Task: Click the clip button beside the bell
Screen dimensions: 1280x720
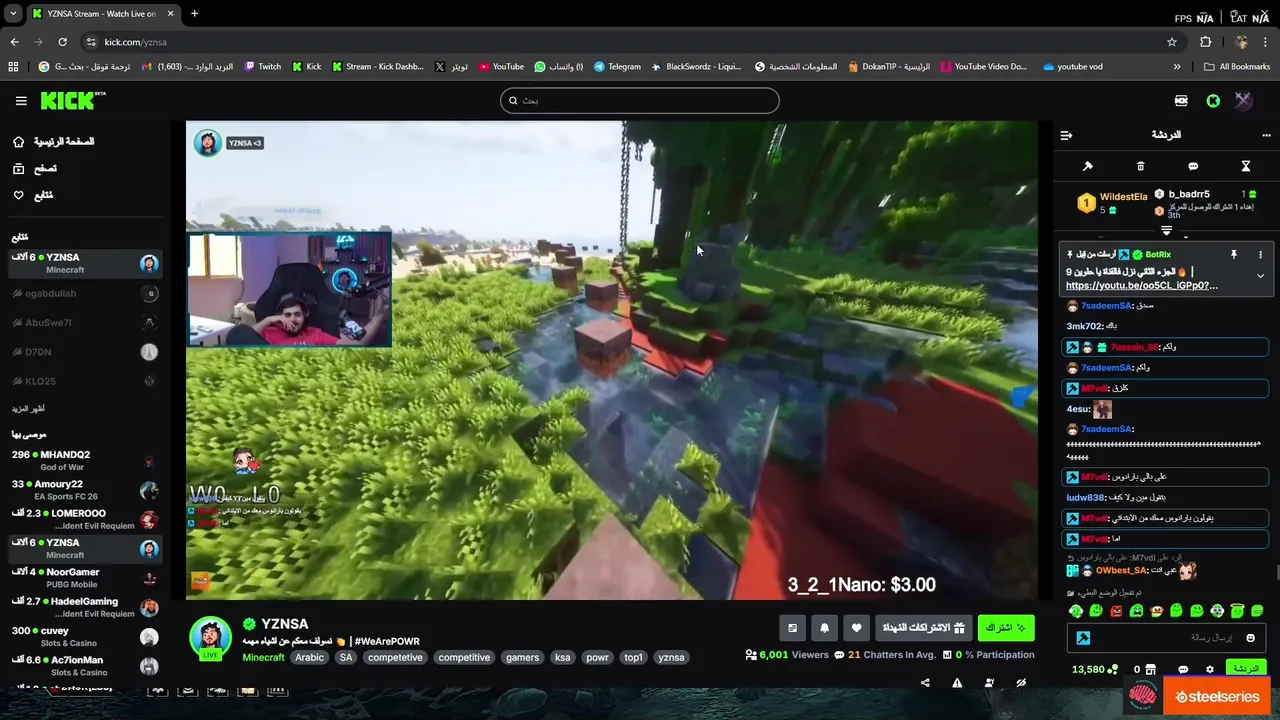Action: coord(792,628)
